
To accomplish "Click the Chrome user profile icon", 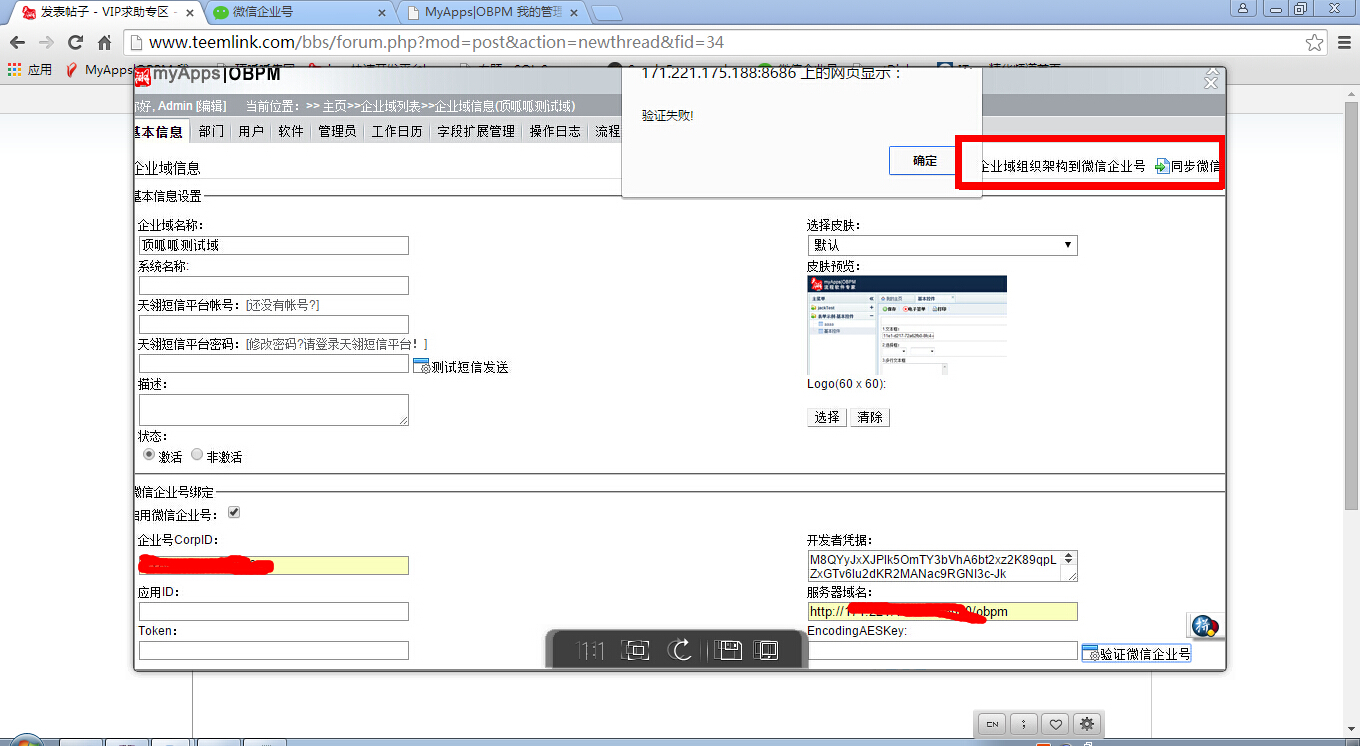I will [x=1243, y=8].
